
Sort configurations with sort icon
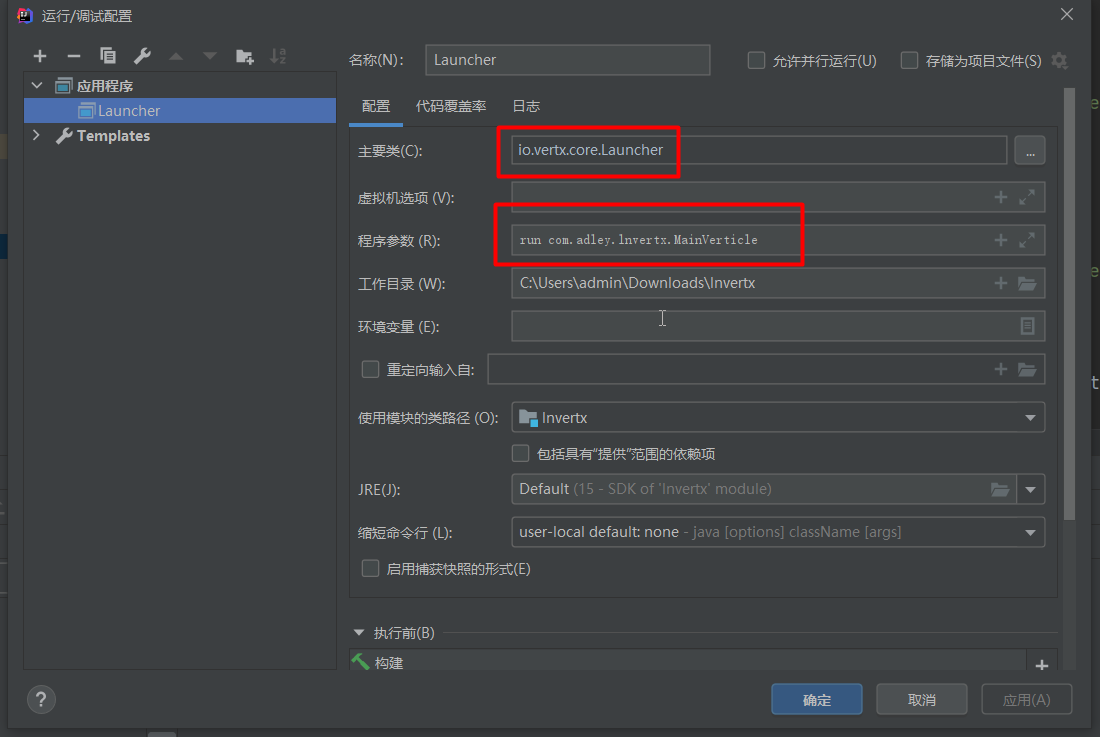(x=277, y=56)
